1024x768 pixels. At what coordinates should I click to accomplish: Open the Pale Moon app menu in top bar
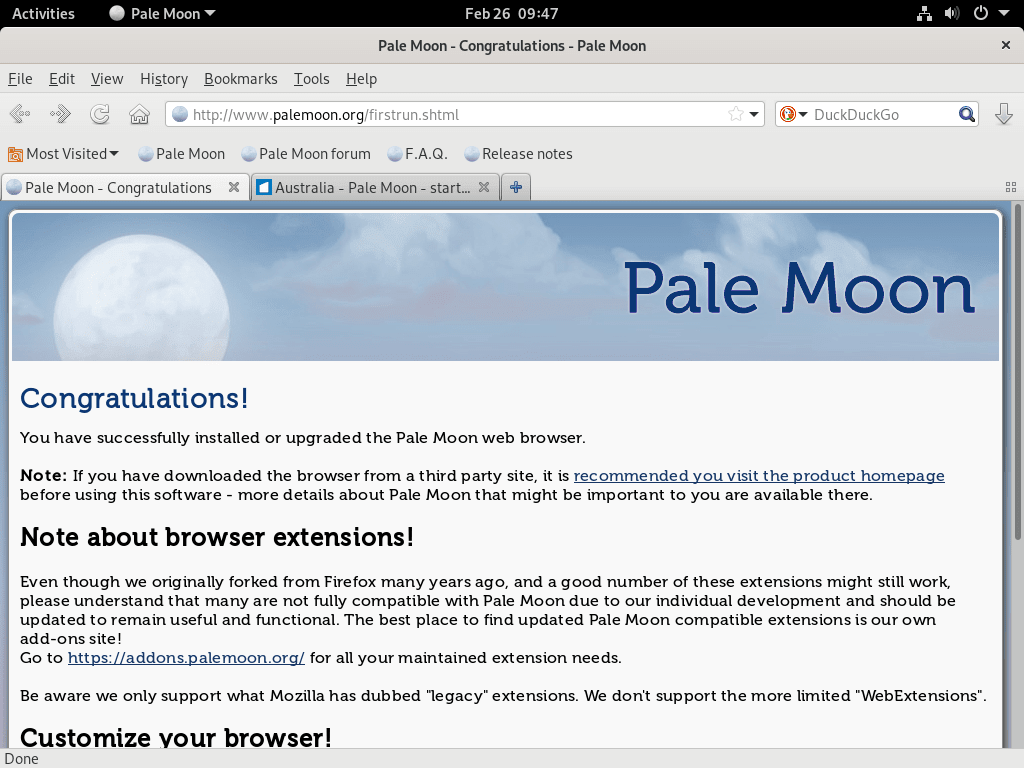[162, 14]
